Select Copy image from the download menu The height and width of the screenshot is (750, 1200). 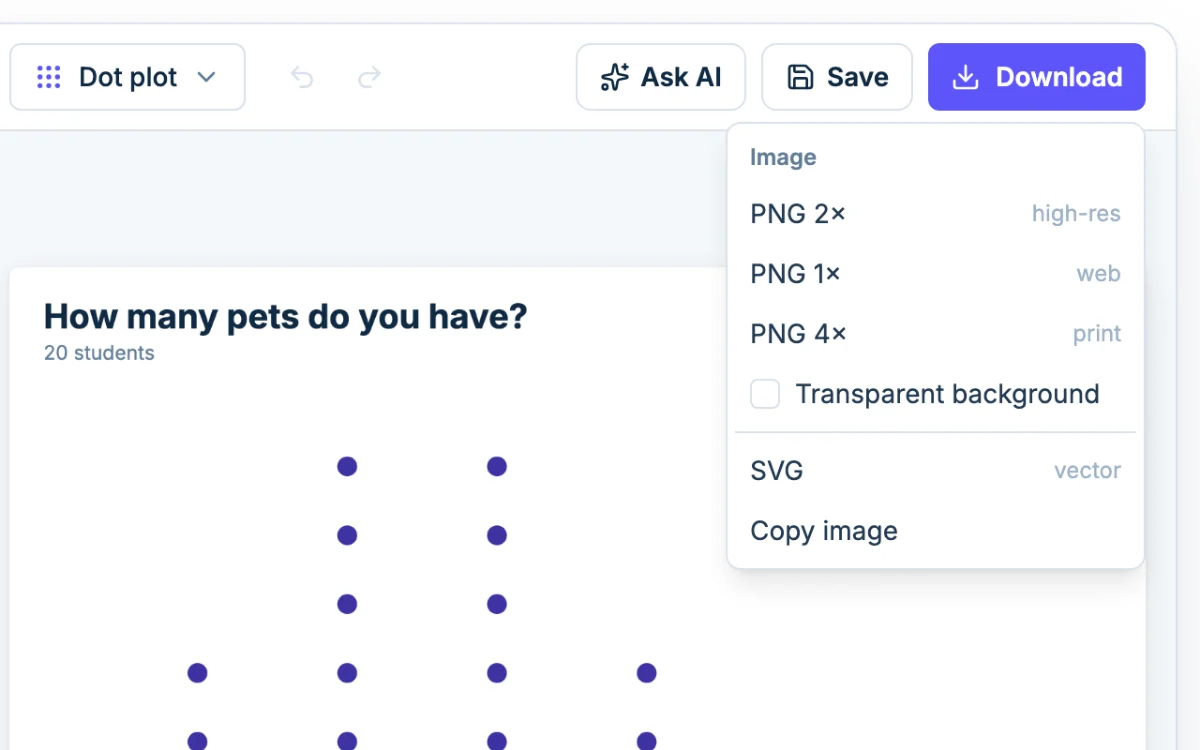tap(935, 531)
